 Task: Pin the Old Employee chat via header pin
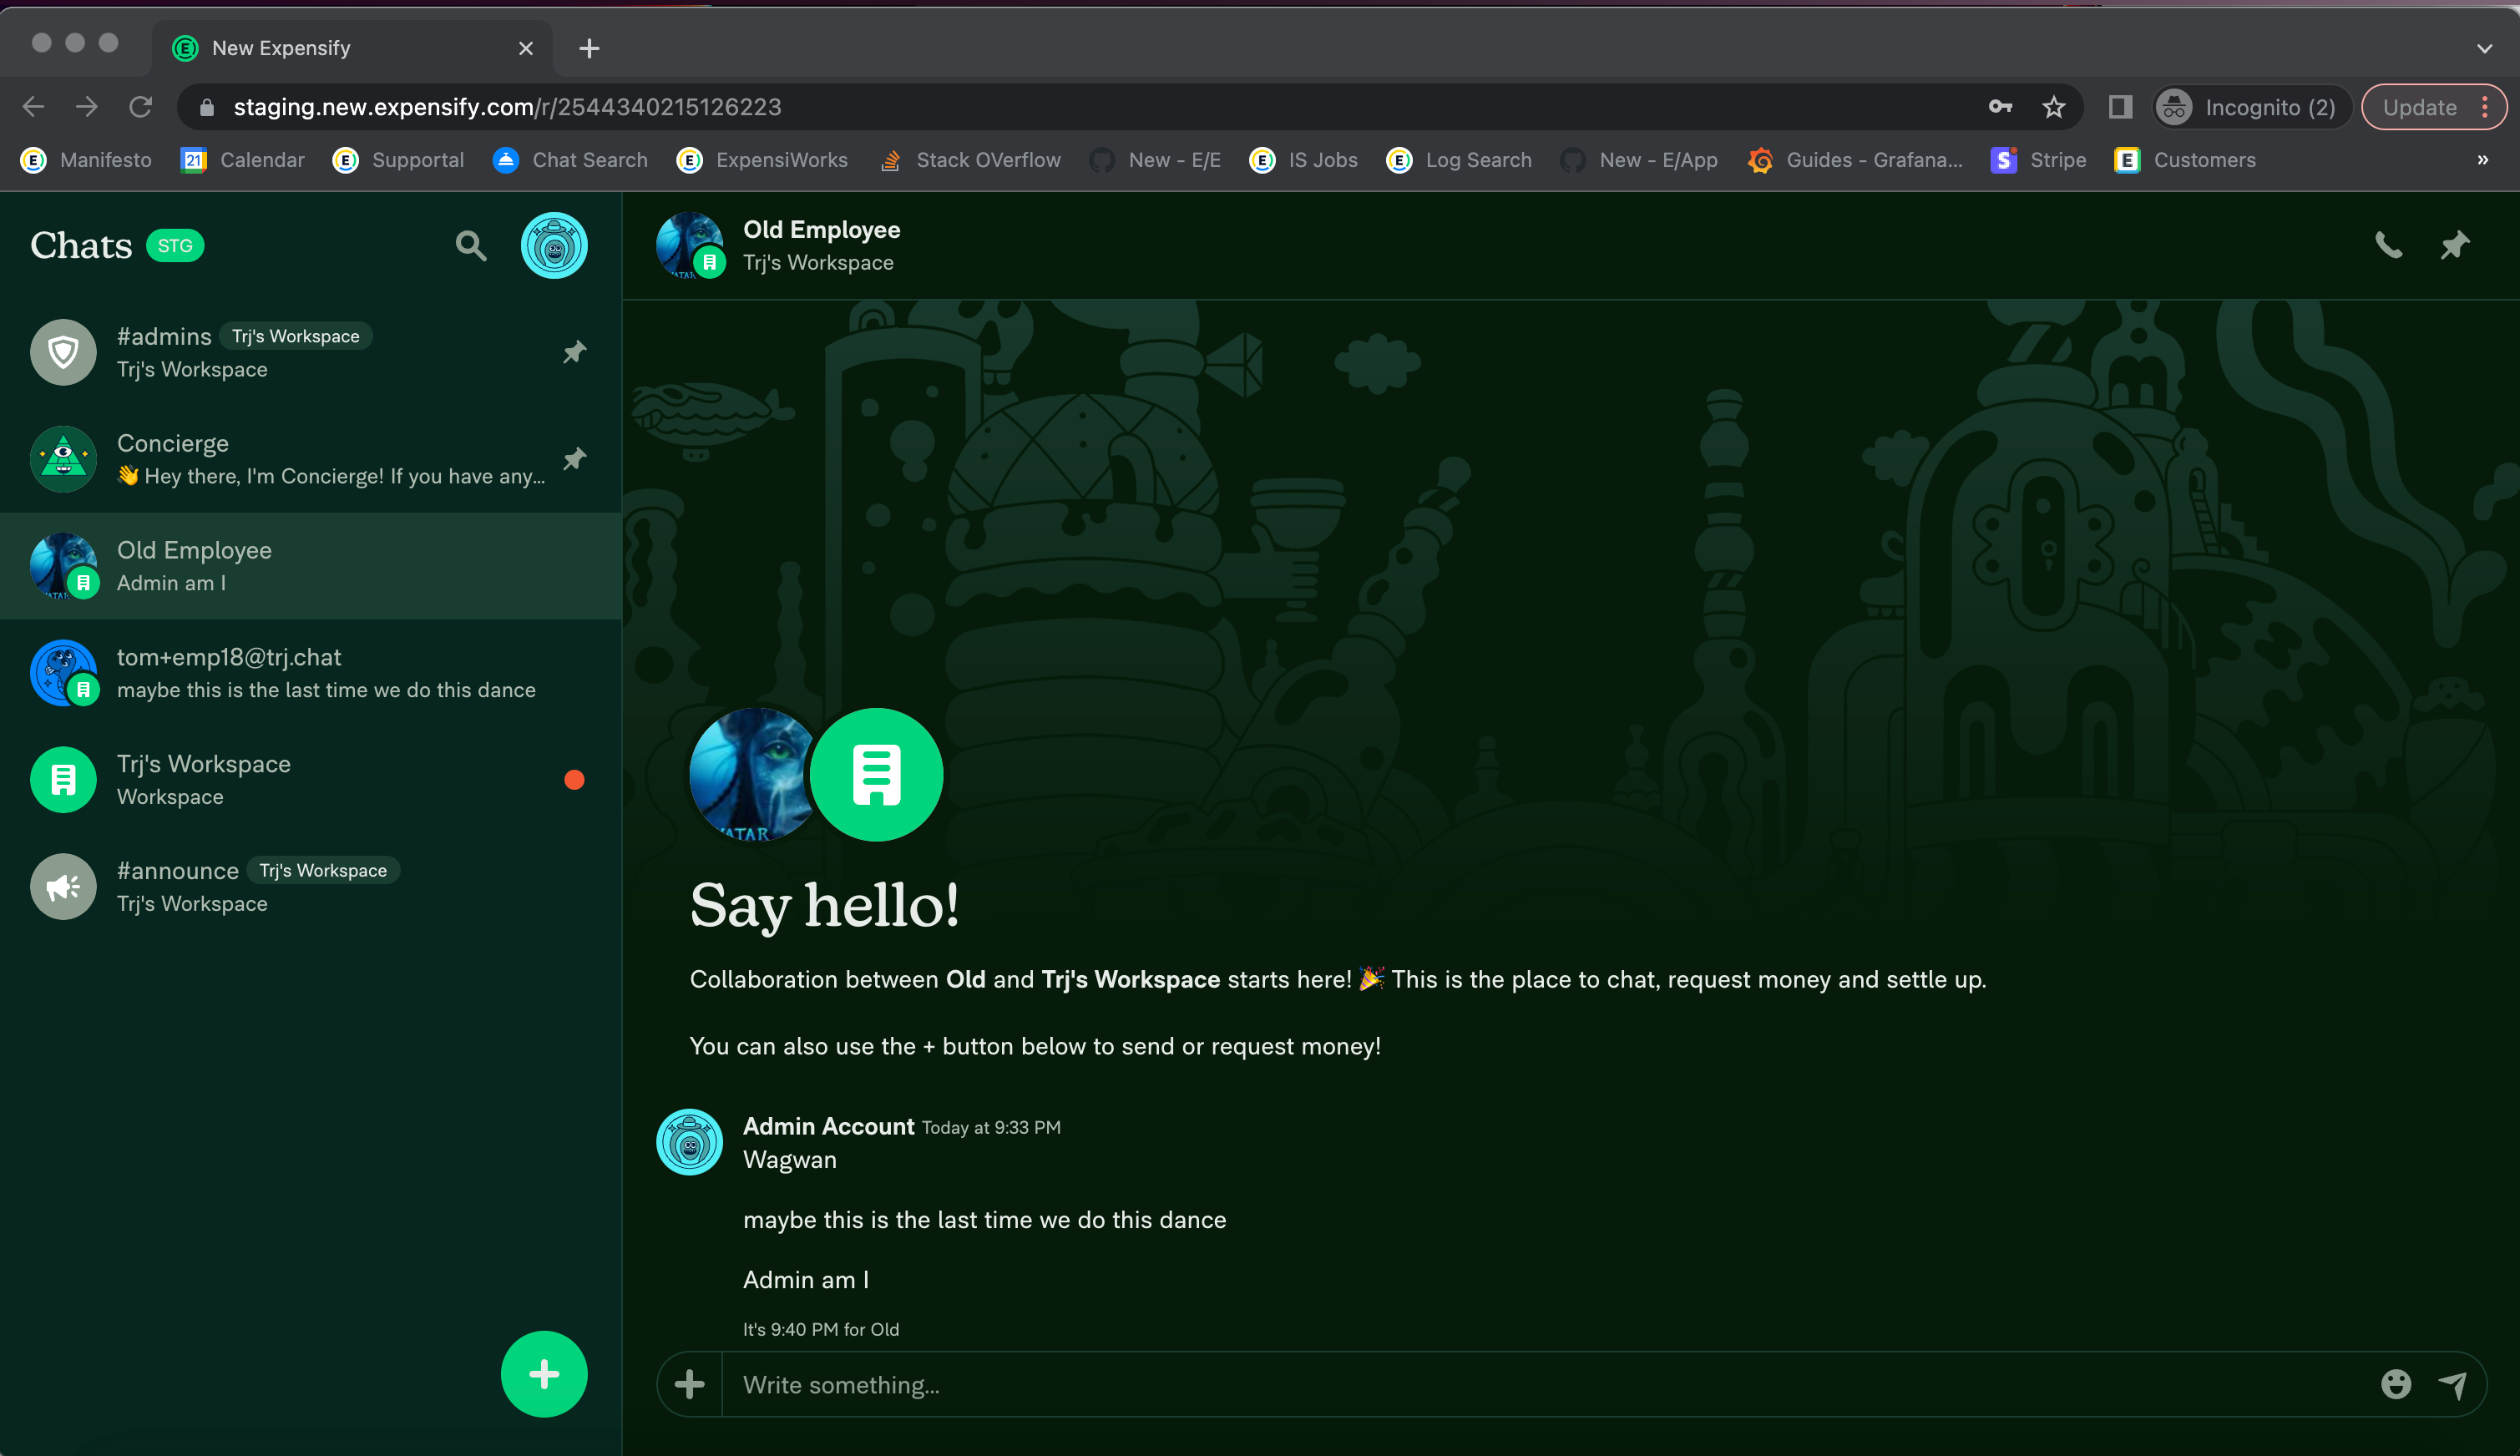[x=2454, y=246]
